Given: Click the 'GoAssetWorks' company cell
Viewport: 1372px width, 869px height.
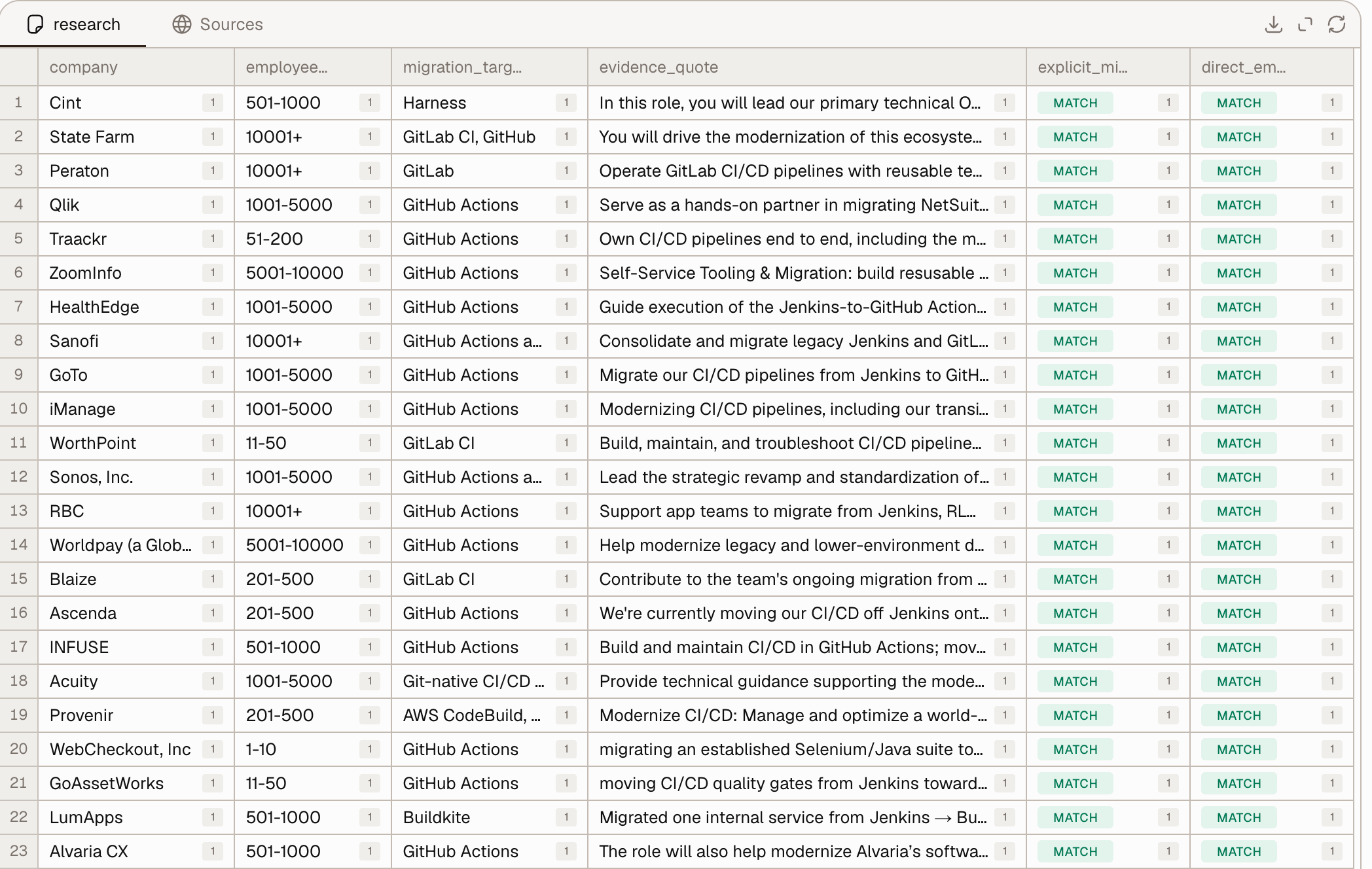Looking at the screenshot, I should pyautogui.click(x=136, y=783).
